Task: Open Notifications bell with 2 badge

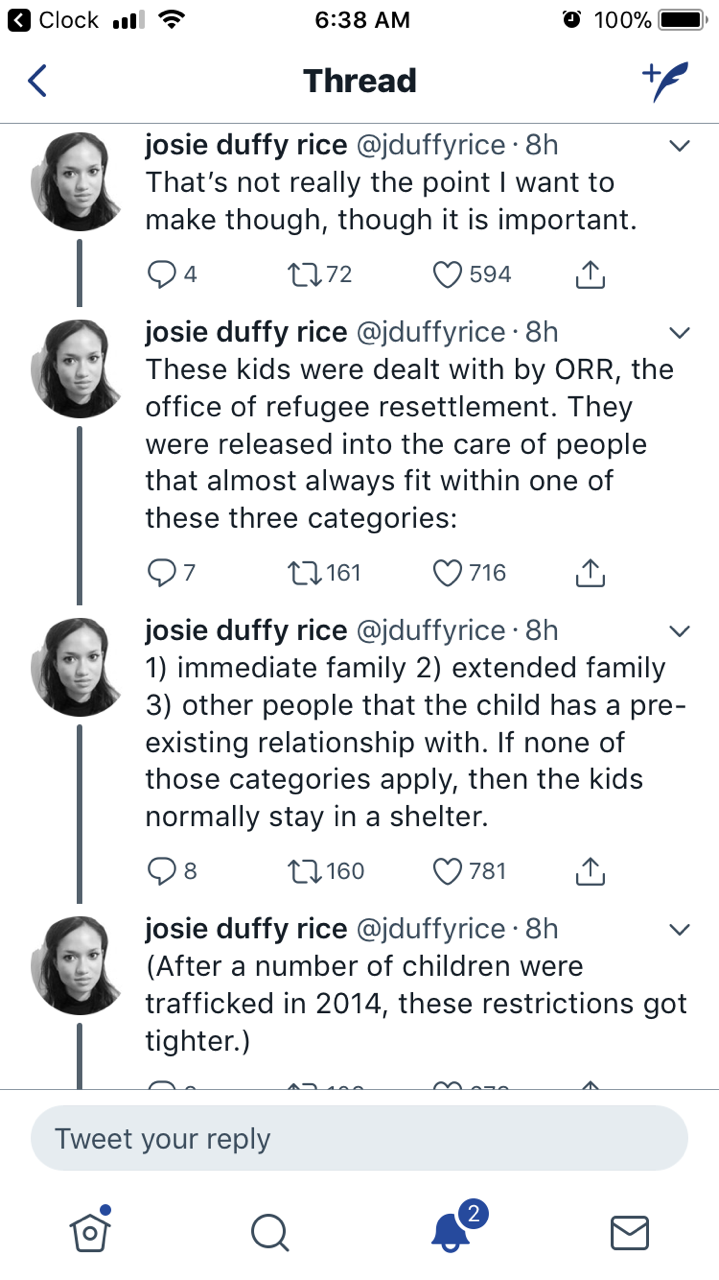Action: click(451, 1231)
